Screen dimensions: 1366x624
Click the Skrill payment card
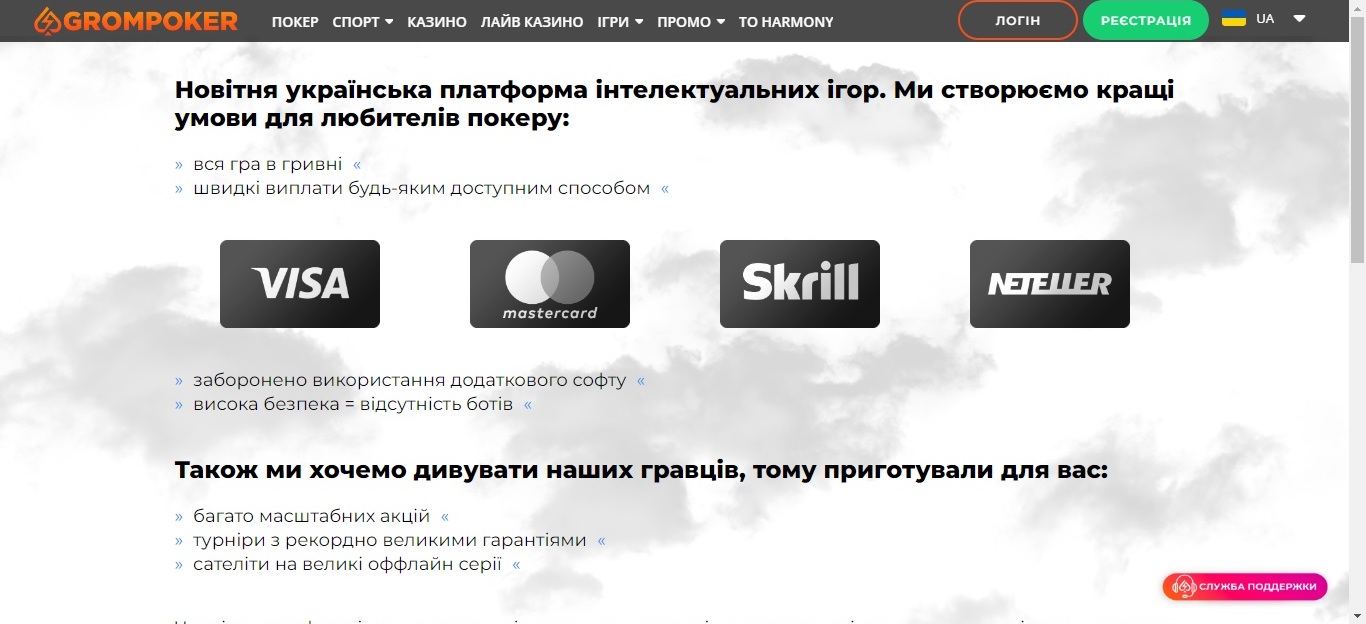pos(800,284)
